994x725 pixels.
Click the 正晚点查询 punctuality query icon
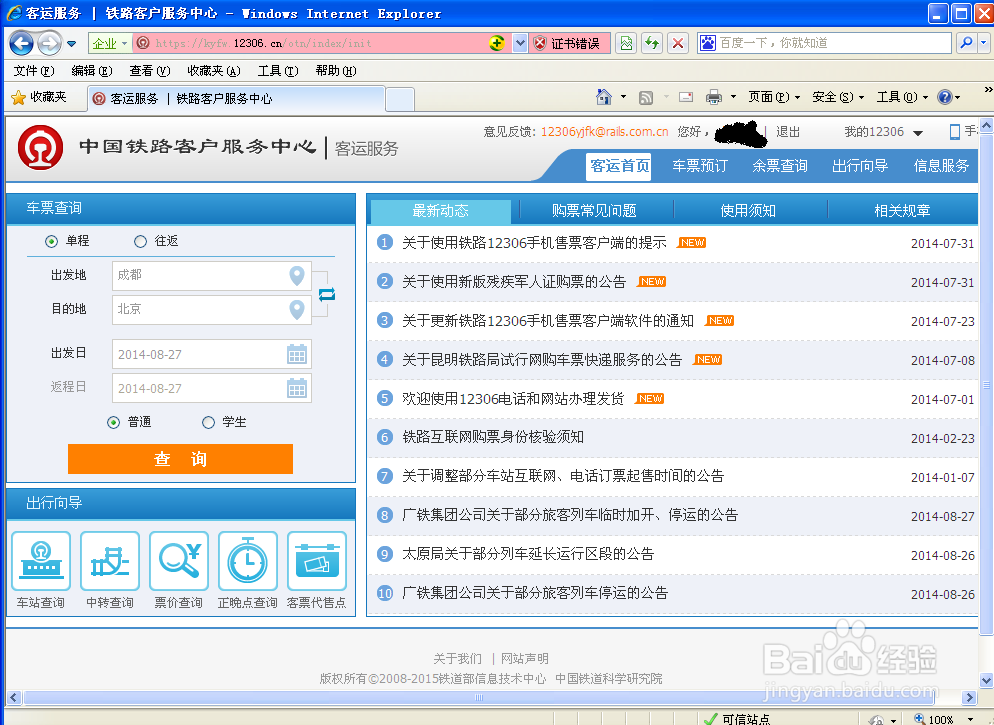(248, 562)
